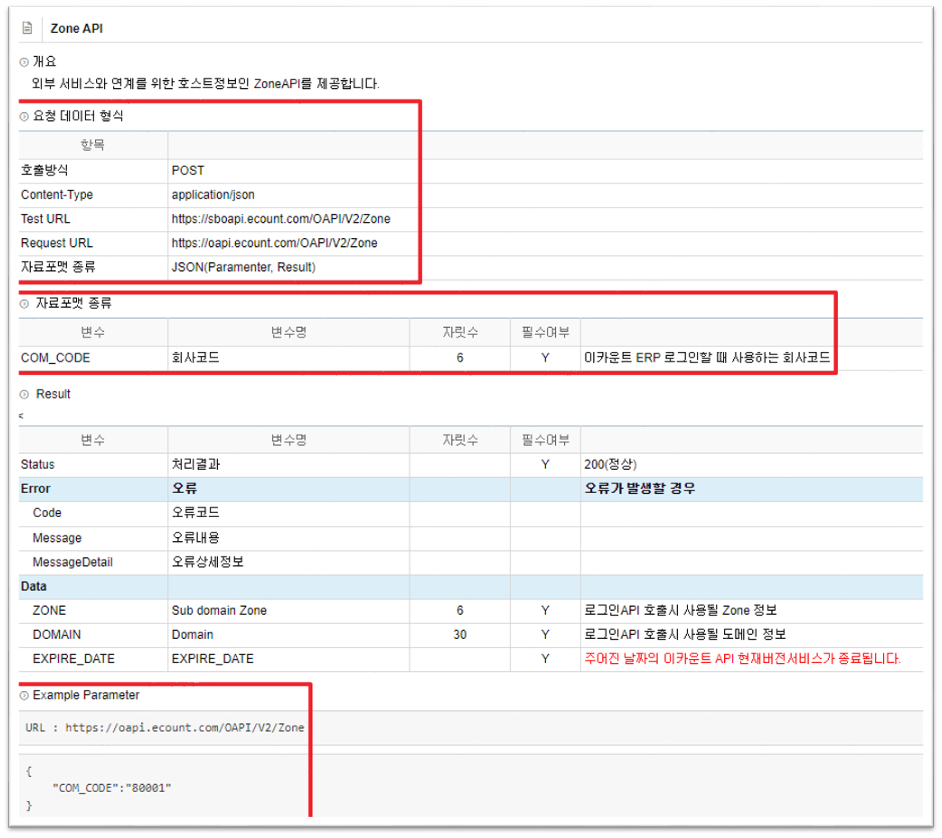Click the 필수여부 header in Result table

click(x=545, y=441)
